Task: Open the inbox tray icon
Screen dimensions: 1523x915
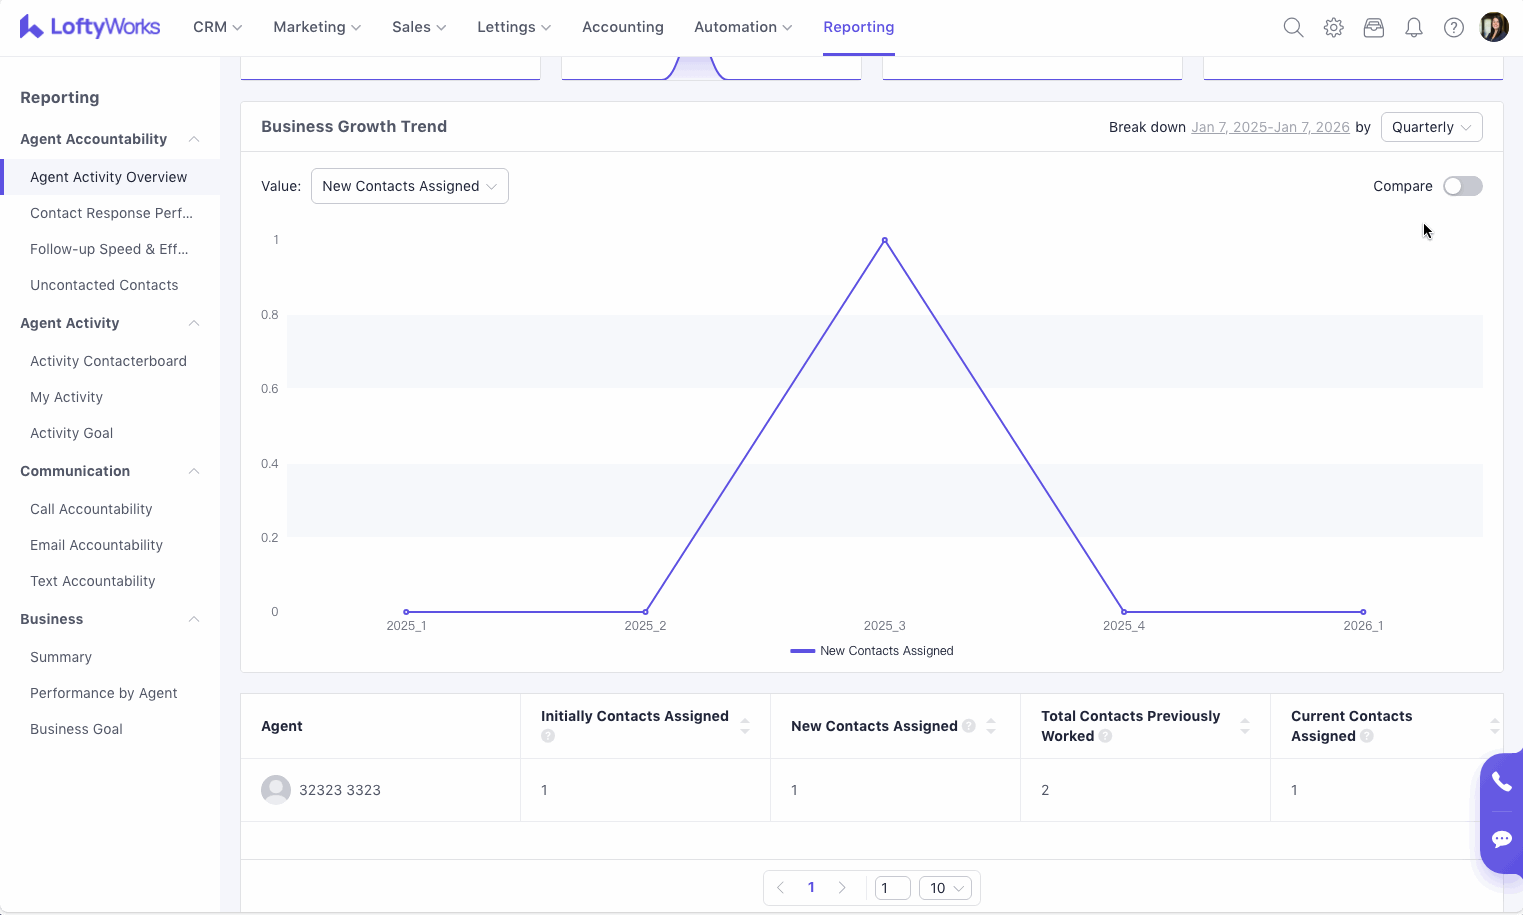Action: click(1373, 27)
